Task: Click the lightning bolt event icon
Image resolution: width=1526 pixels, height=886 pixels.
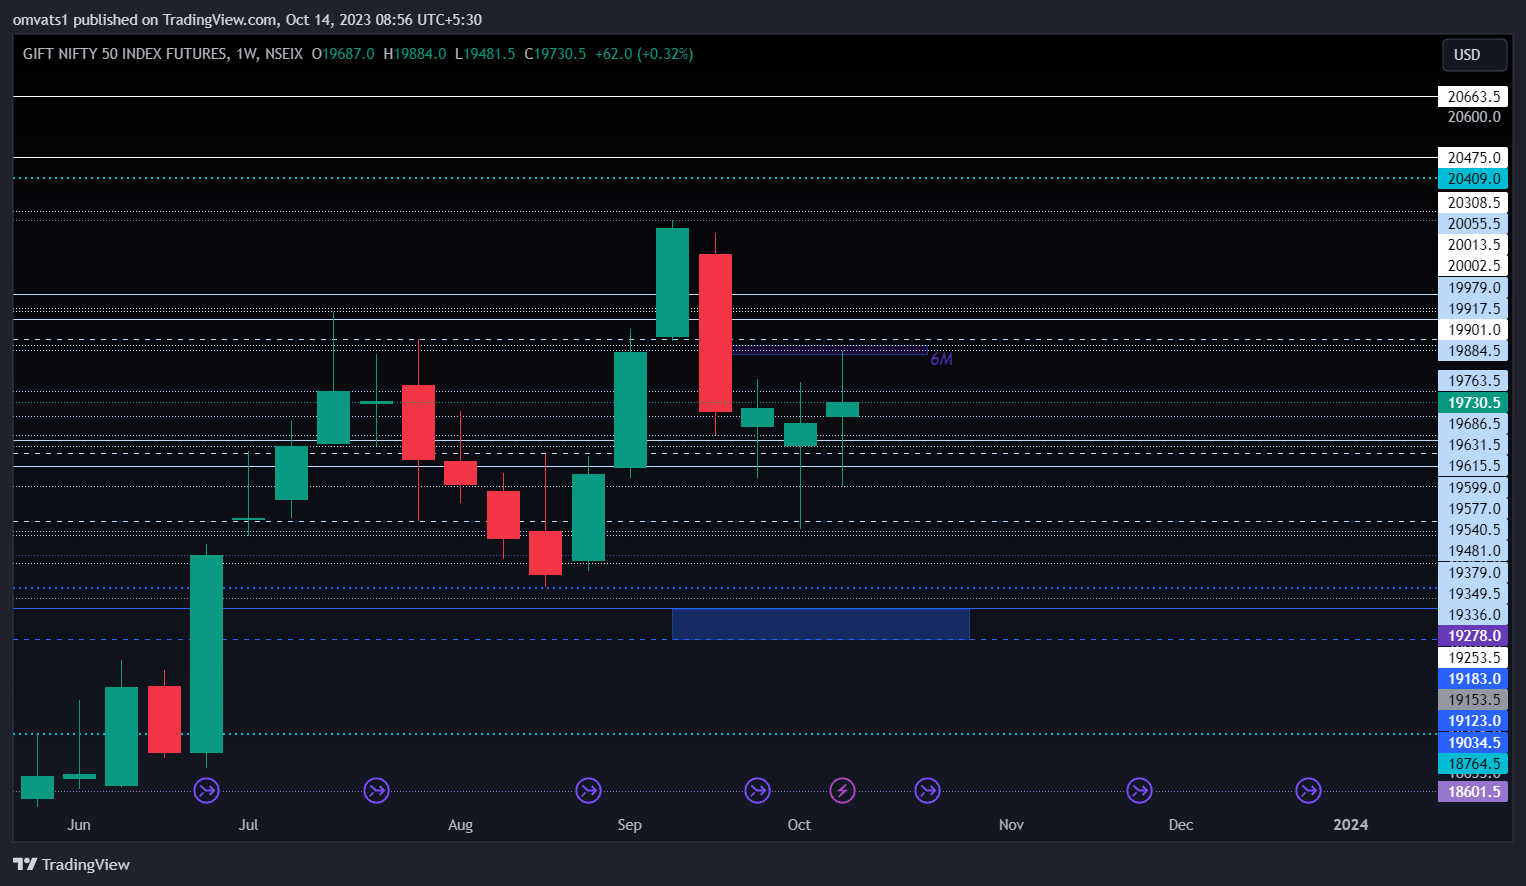Action: pos(843,791)
